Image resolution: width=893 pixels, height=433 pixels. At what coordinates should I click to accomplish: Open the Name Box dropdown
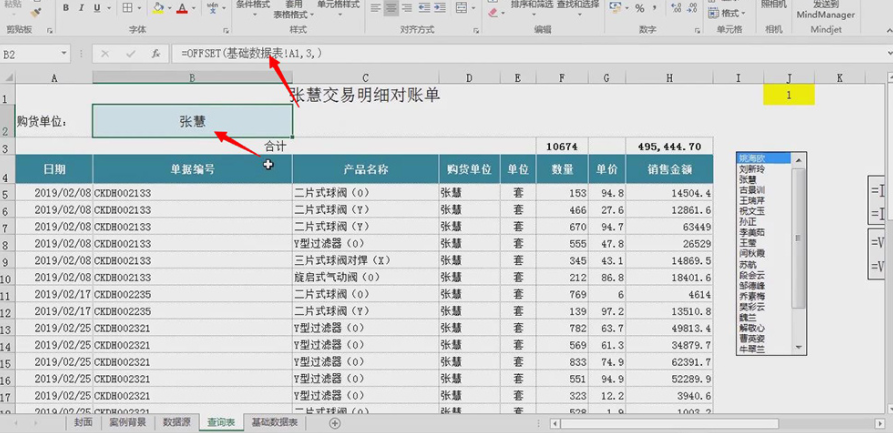64,54
